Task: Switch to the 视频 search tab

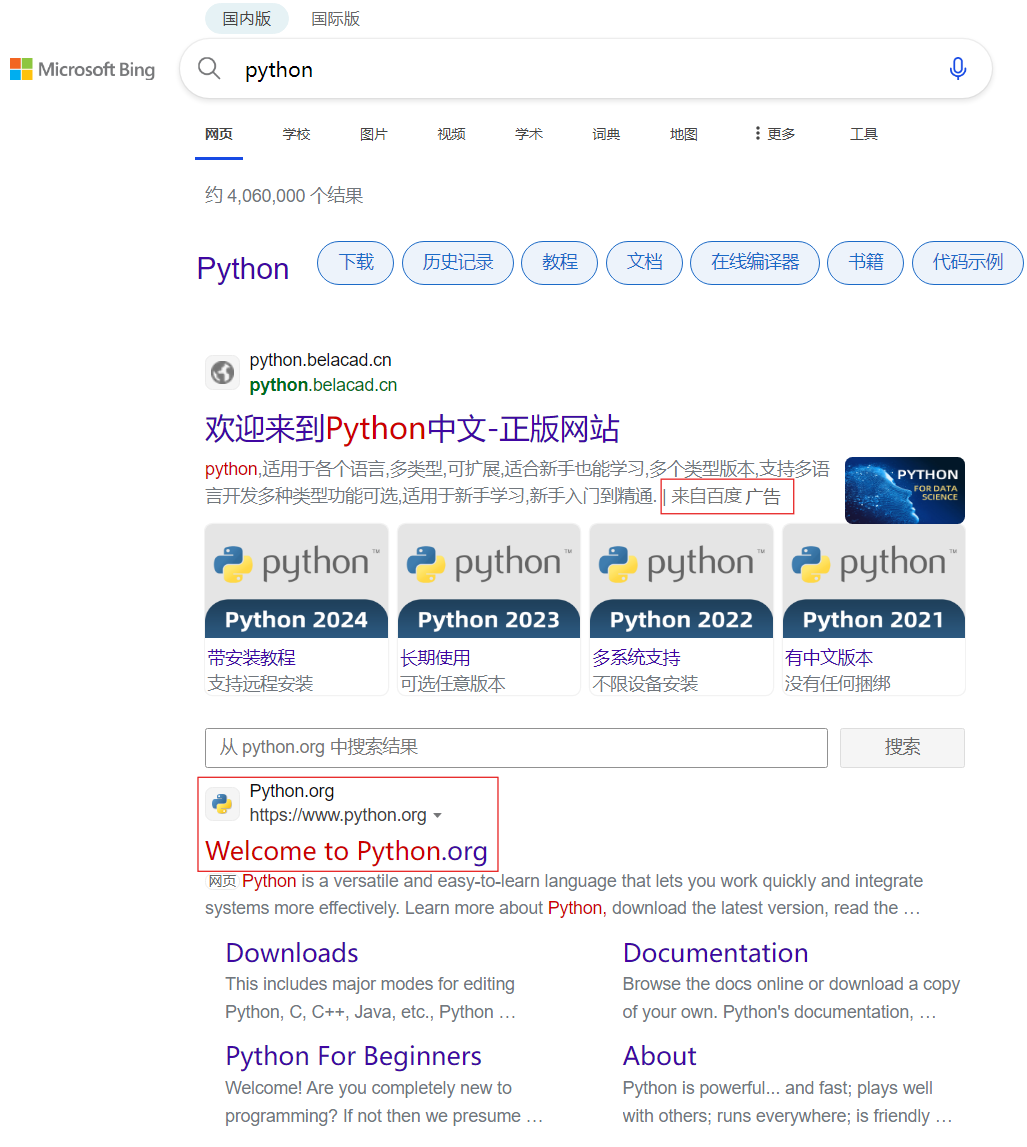Action: 451,133
